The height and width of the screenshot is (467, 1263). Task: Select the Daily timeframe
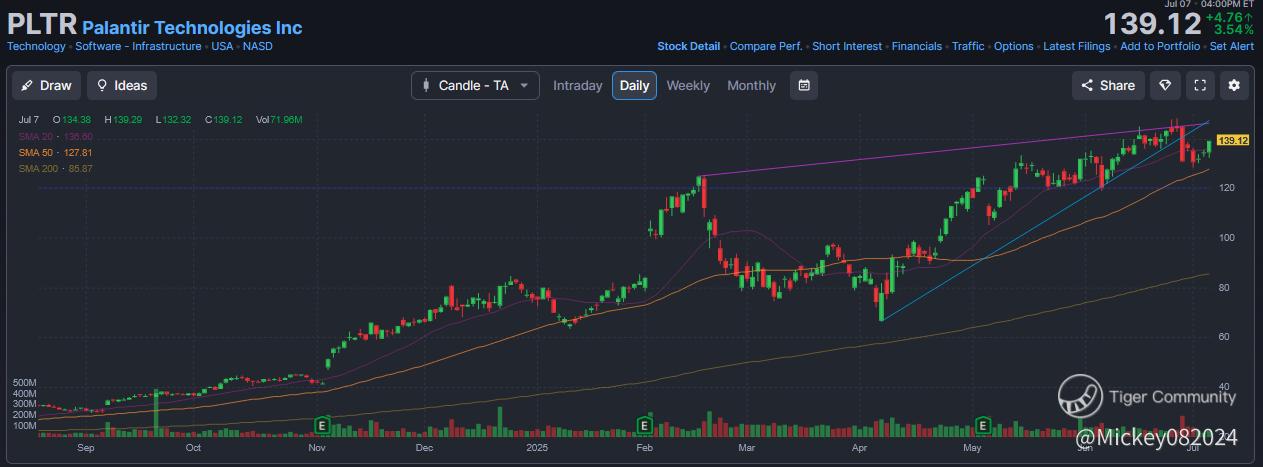coord(635,85)
